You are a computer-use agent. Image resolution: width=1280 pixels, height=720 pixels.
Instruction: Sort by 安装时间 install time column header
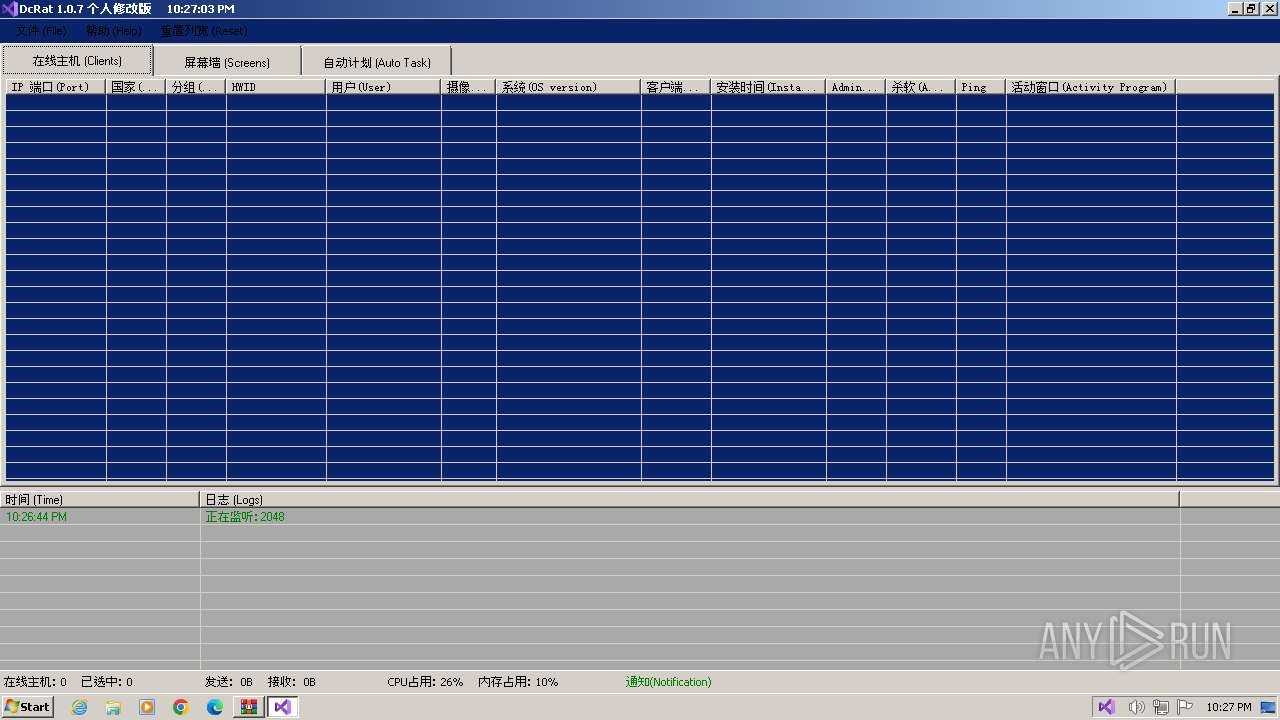click(768, 87)
